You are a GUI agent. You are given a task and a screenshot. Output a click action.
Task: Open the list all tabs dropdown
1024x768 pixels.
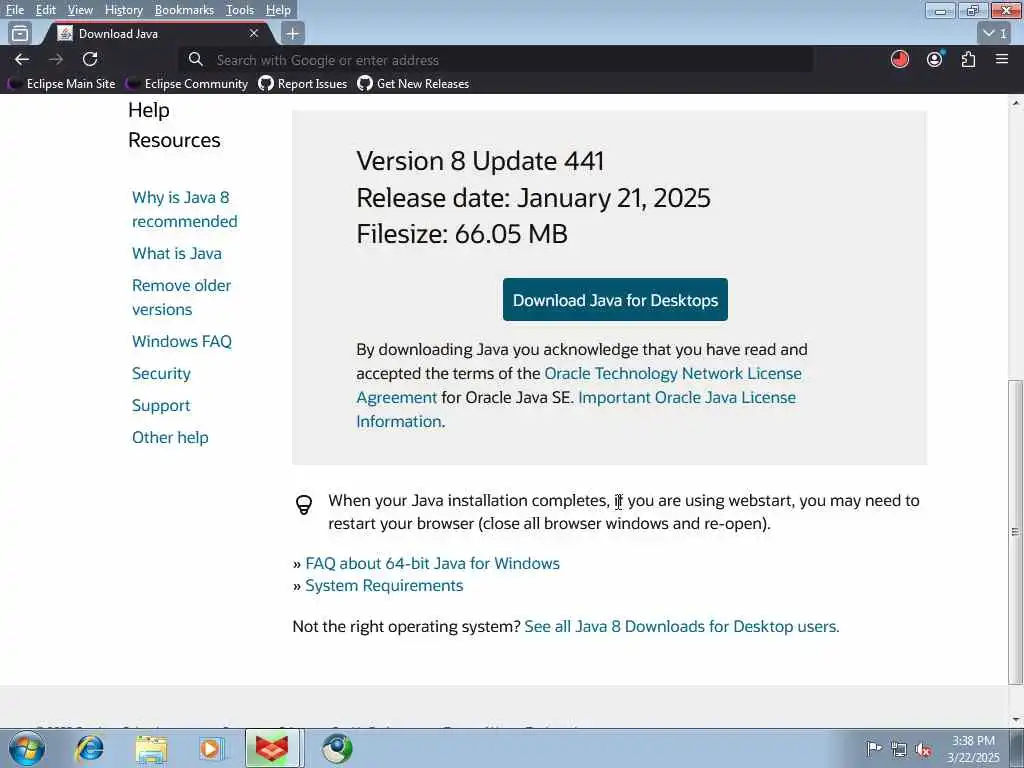[x=995, y=33]
